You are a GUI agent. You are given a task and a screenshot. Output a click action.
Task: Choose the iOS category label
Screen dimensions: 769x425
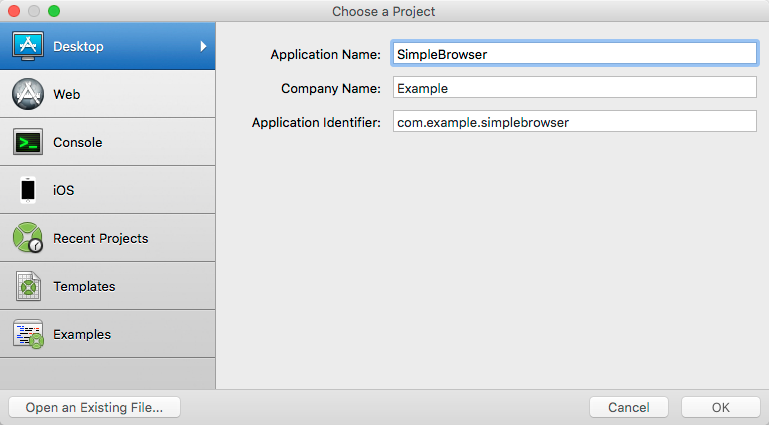pos(63,190)
